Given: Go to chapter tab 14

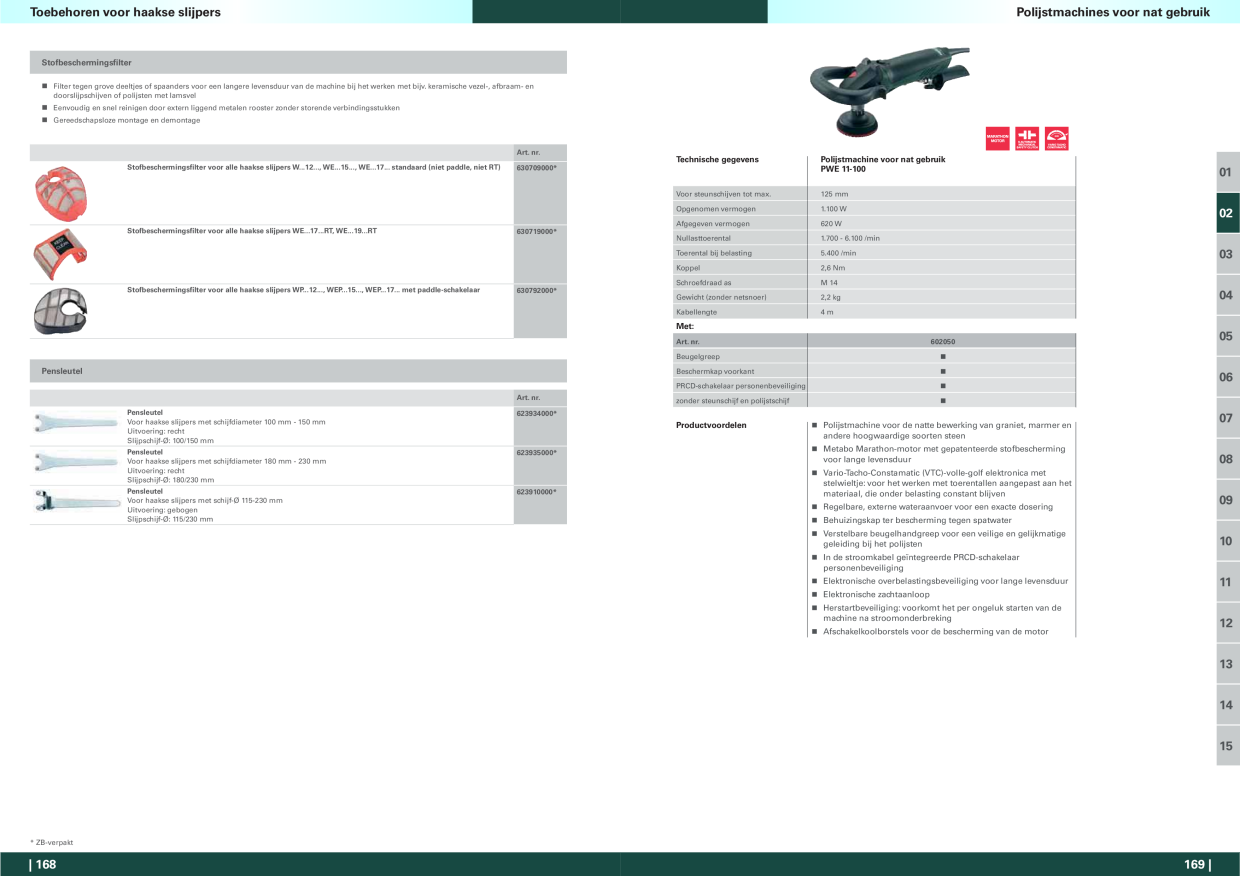Looking at the screenshot, I should pos(1227,705).
